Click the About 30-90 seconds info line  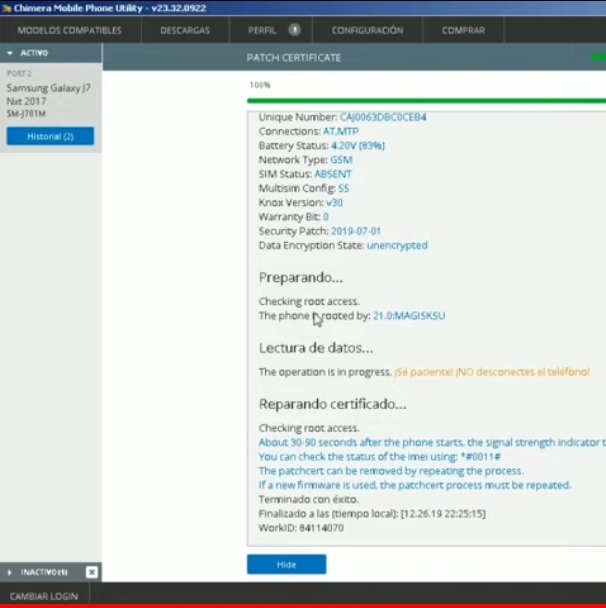(432, 442)
